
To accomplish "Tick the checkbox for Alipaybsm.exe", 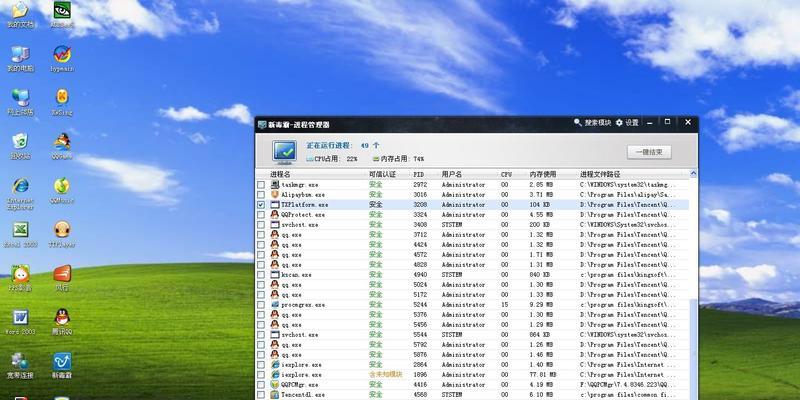I will [261, 194].
